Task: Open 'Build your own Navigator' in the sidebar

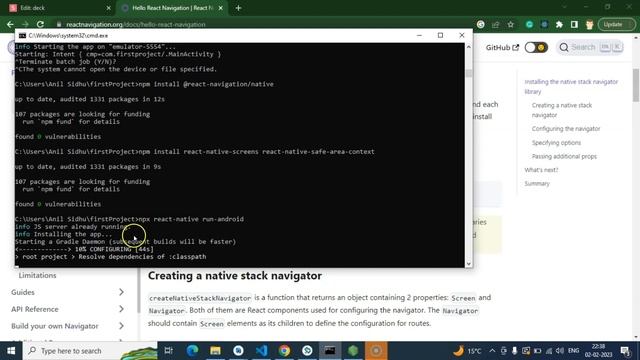Action: [55, 326]
